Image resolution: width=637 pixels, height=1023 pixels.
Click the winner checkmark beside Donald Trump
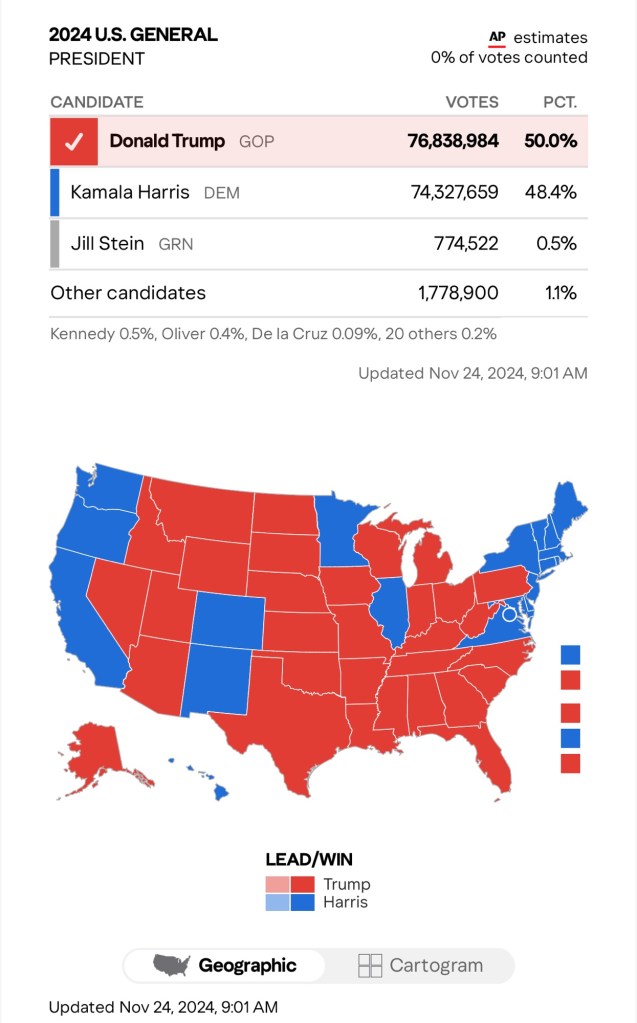[73, 141]
